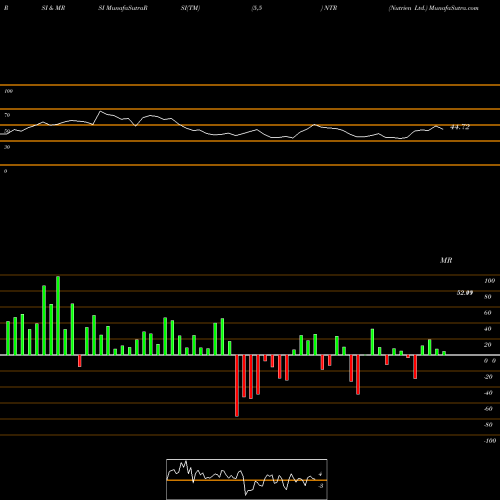500x500 pixels.
Task: Click the MR axis label -100
Action: click(x=489, y=441)
